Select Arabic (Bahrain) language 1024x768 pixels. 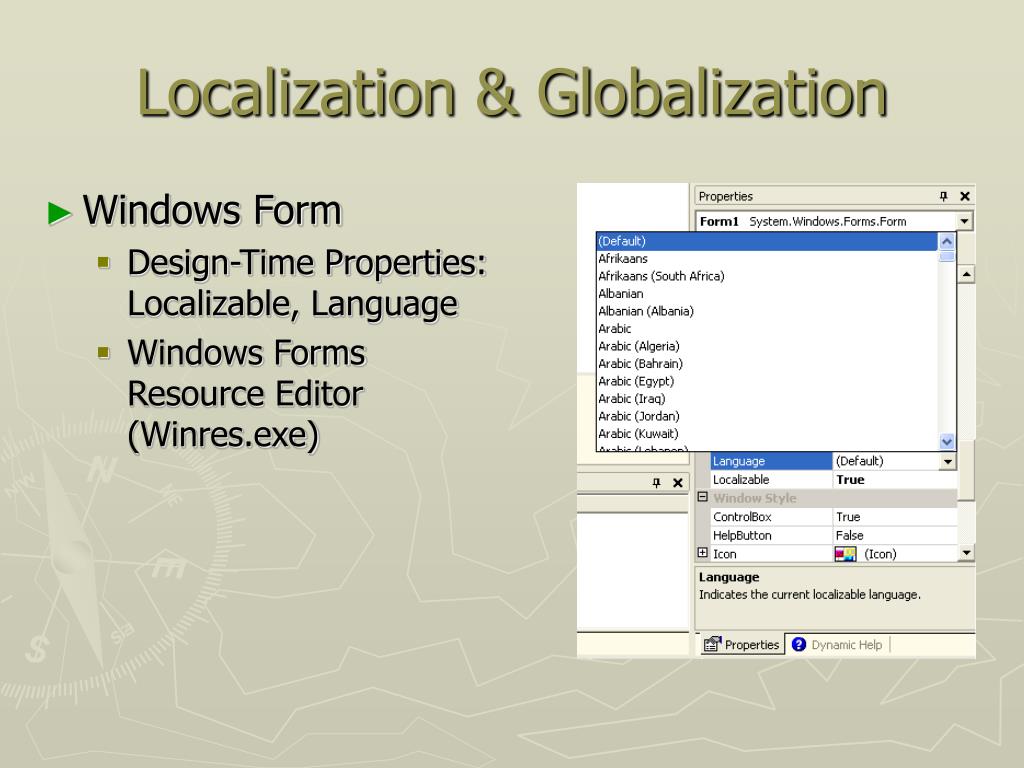(x=767, y=364)
